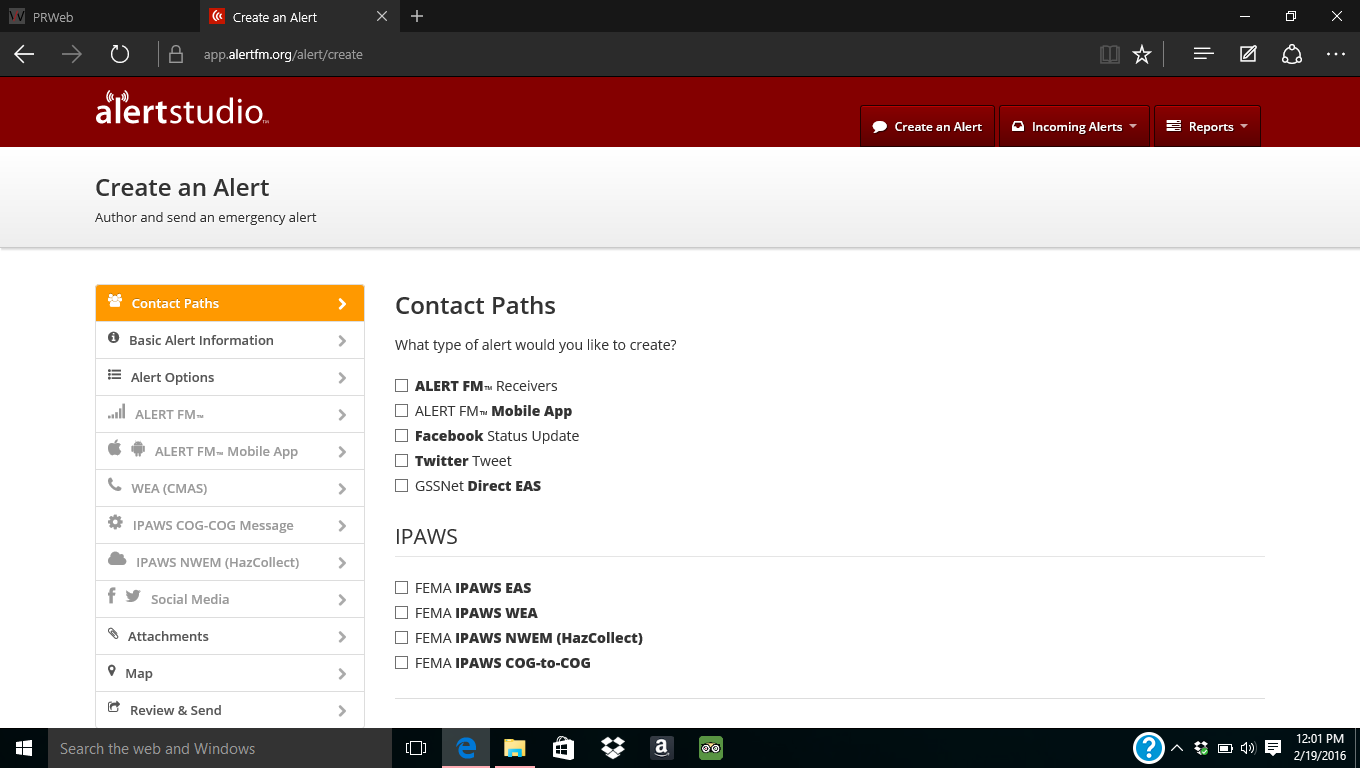
Task: Click chevron on WEA (CMAS) row
Action: (342, 489)
